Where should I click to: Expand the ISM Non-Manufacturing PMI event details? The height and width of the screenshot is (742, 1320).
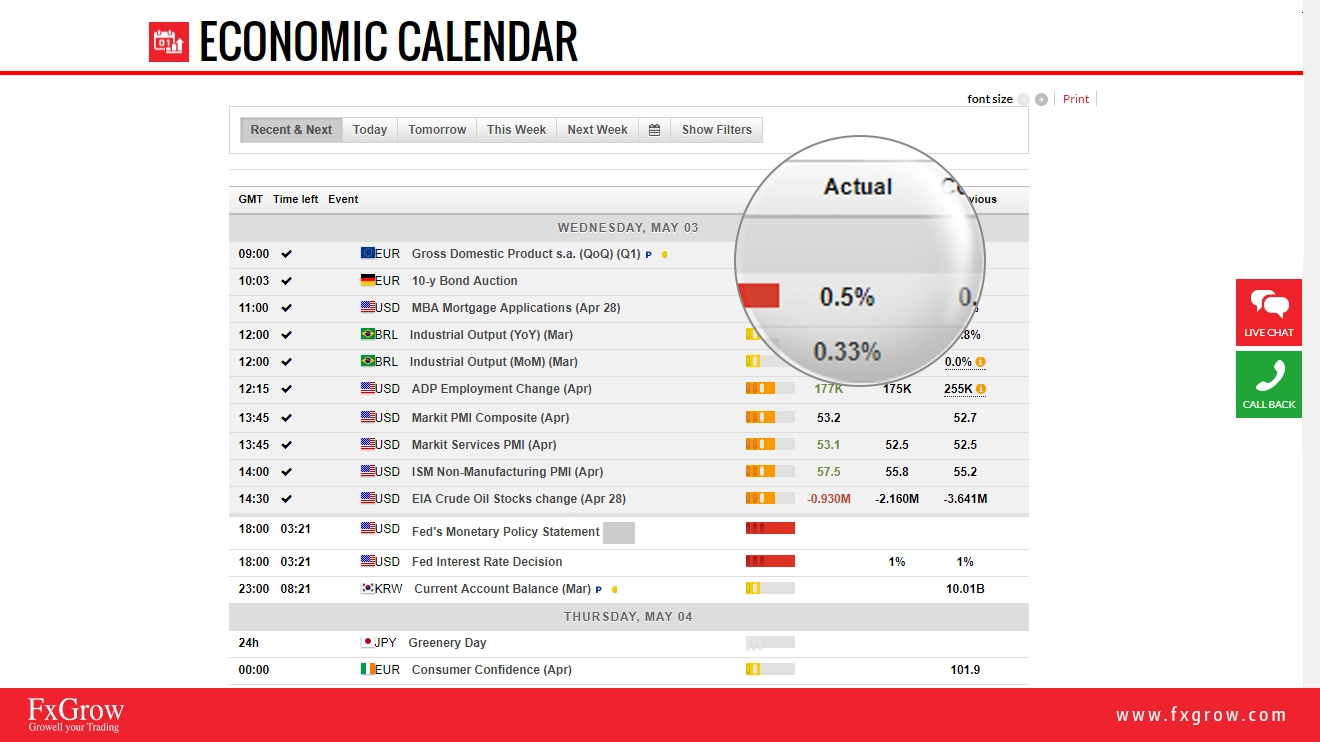pyautogui.click(x=507, y=472)
